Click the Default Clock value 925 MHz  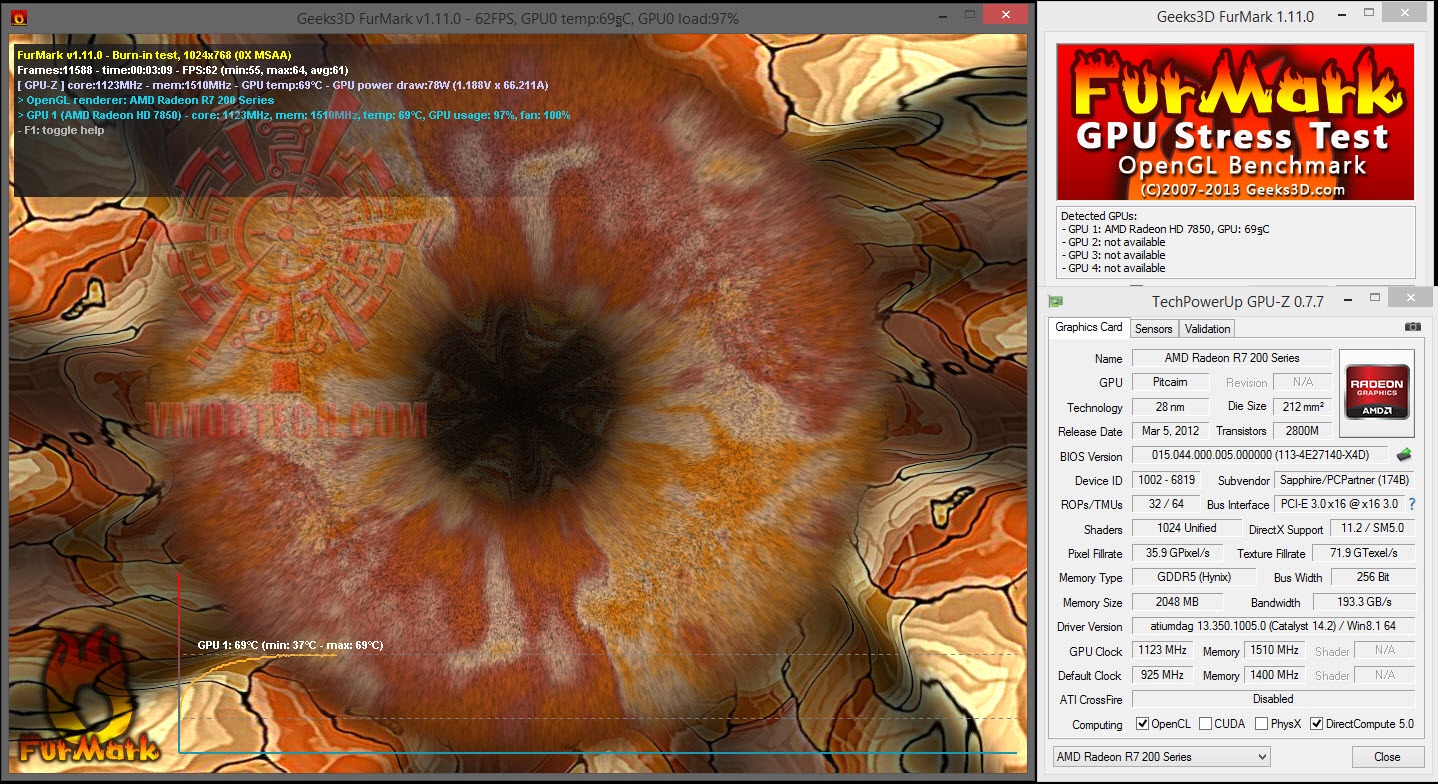click(x=1163, y=675)
